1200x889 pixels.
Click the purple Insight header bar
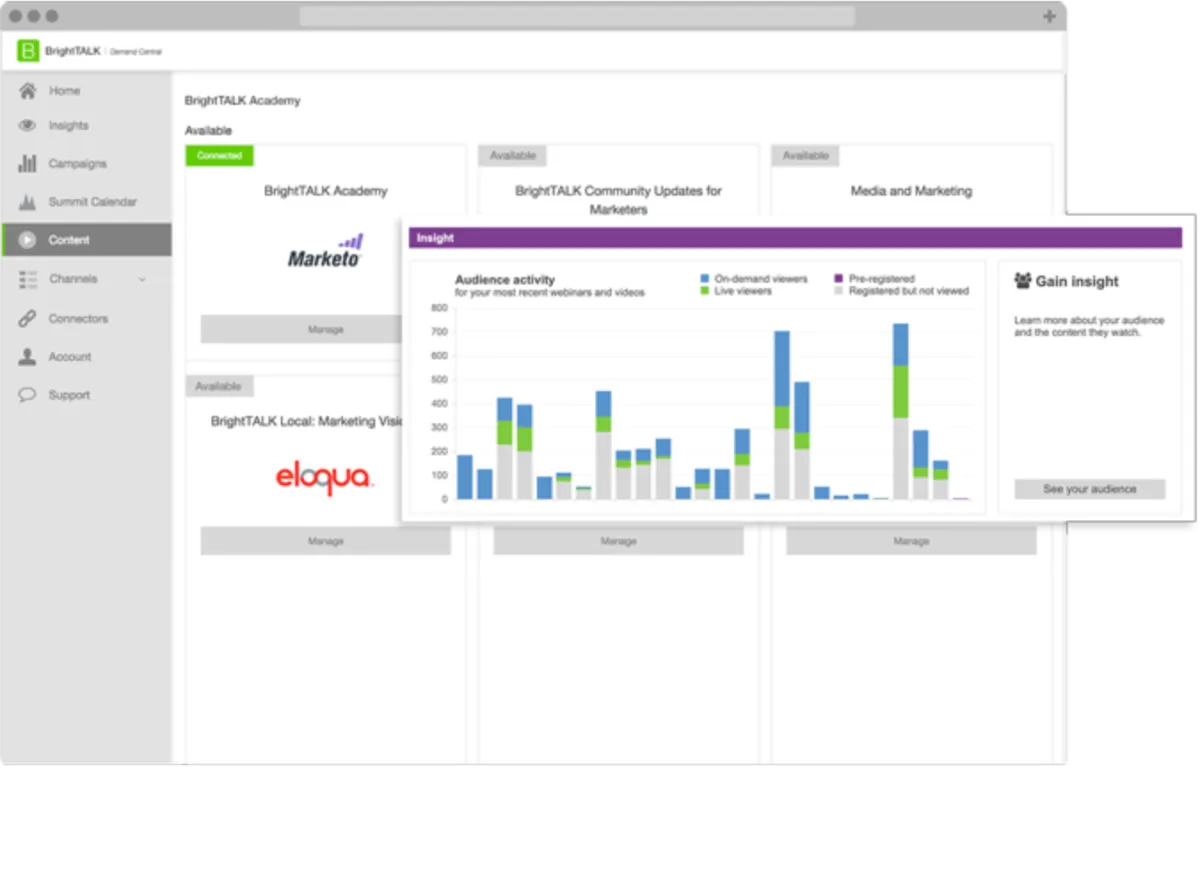tap(795, 238)
